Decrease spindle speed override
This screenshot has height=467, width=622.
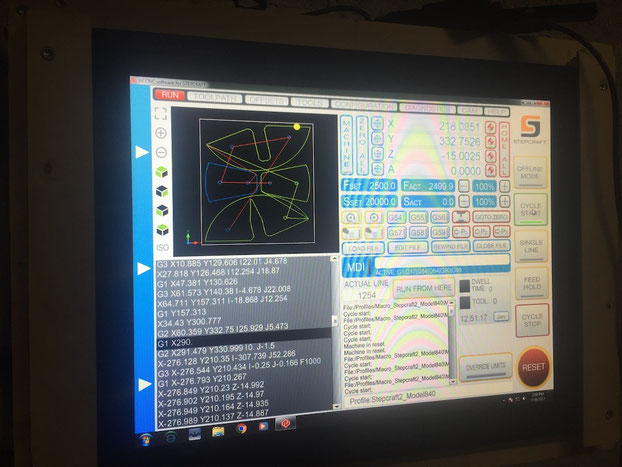pyautogui.click(x=464, y=202)
